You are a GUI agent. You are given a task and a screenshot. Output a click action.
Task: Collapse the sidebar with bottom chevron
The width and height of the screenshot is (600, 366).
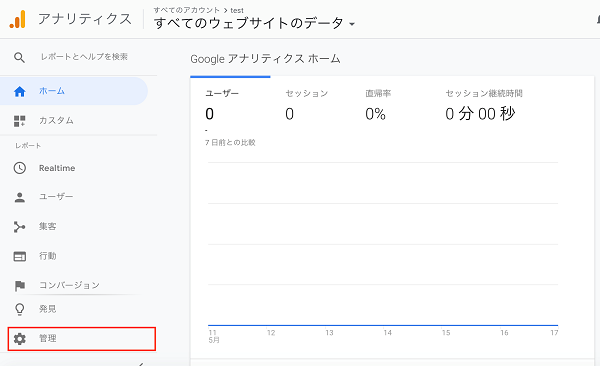point(141,364)
